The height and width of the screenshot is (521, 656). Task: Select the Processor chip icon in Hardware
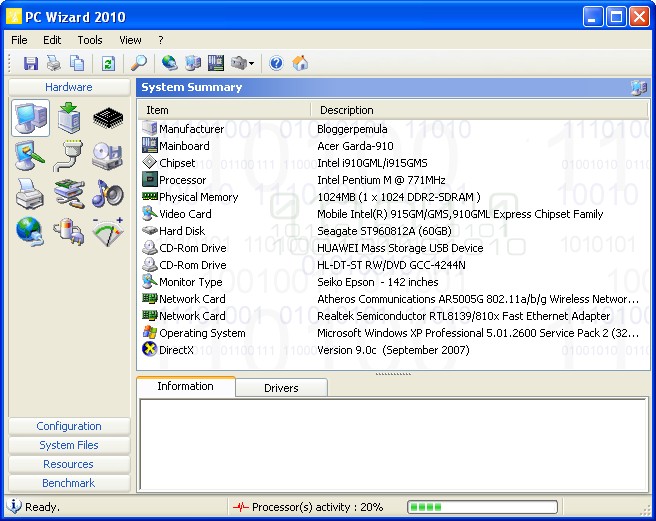pos(108,118)
